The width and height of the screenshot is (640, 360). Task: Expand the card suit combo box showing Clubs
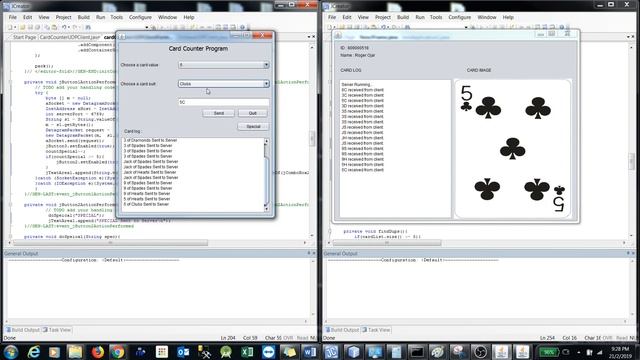pyautogui.click(x=266, y=84)
